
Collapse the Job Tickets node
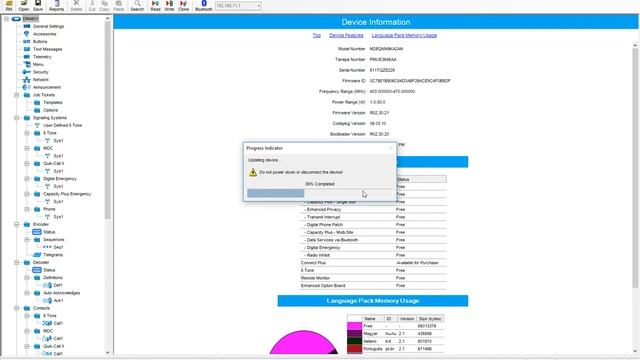tap(17, 95)
